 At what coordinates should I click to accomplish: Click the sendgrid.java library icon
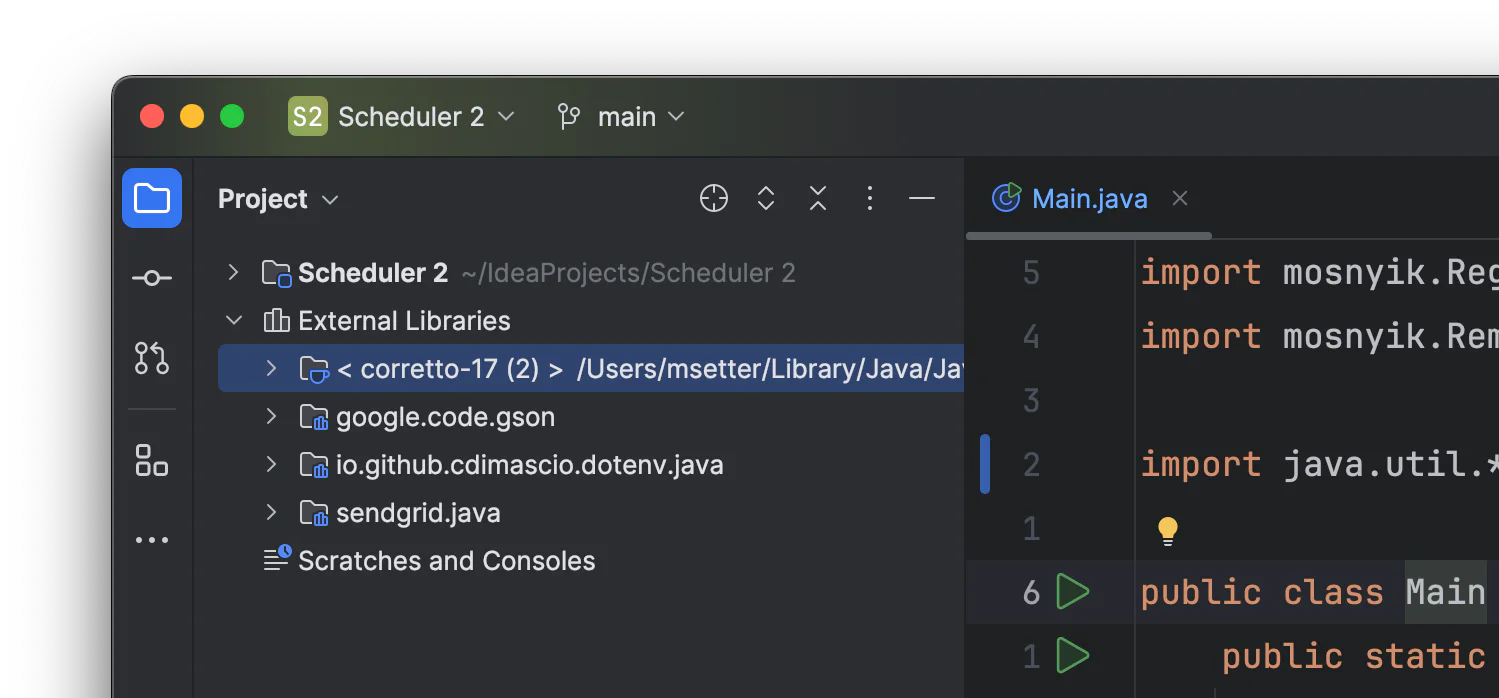pyautogui.click(x=314, y=513)
